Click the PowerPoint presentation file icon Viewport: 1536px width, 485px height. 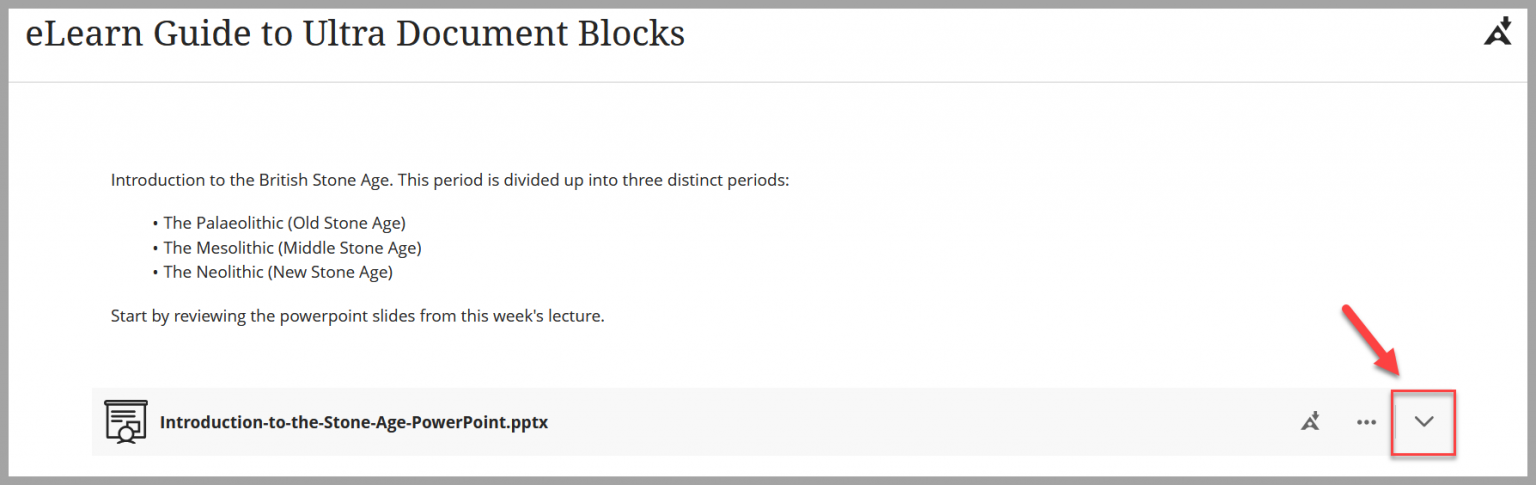tap(126, 422)
